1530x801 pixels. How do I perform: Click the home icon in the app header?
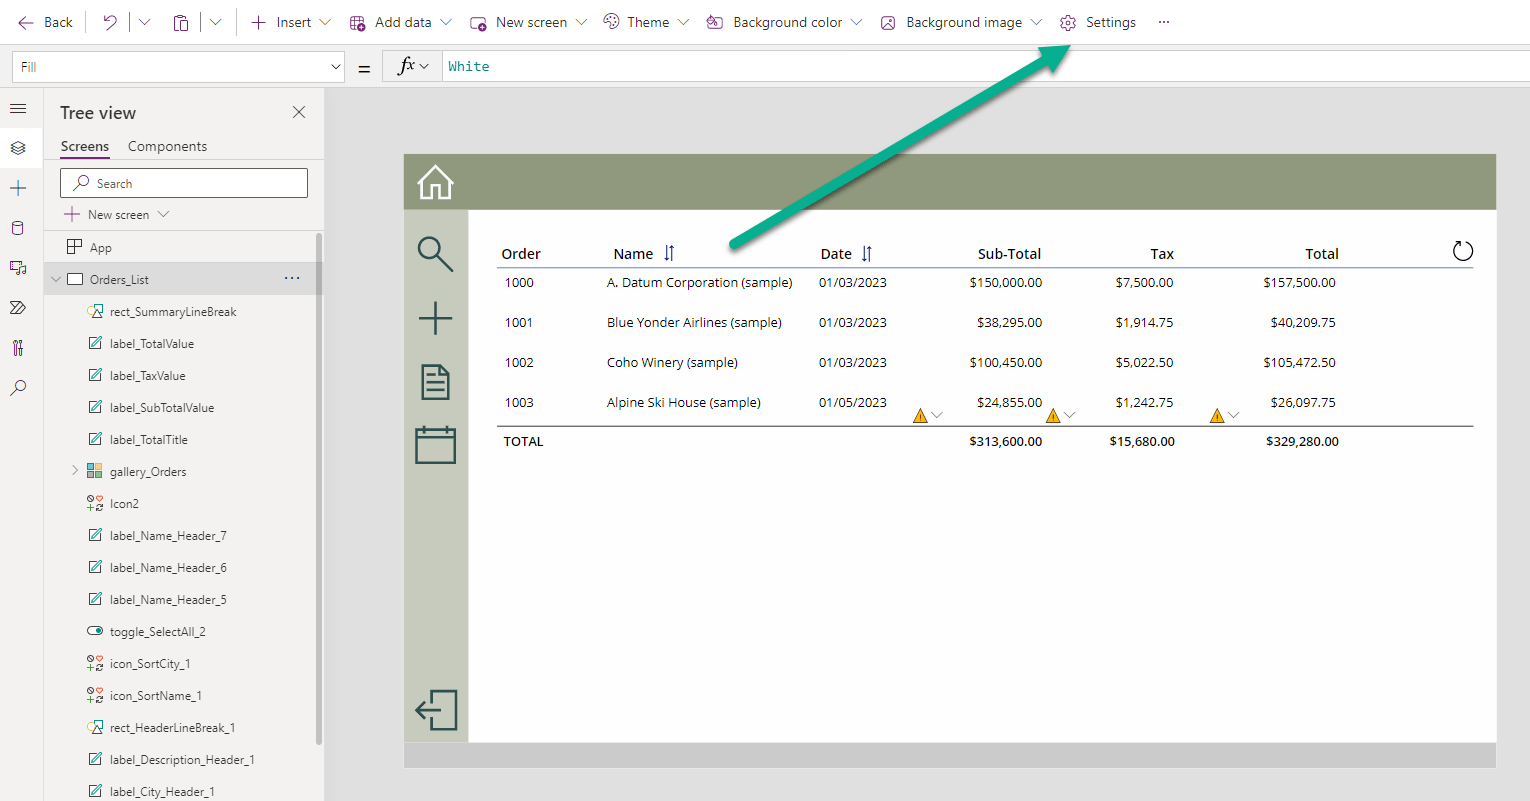tap(434, 182)
